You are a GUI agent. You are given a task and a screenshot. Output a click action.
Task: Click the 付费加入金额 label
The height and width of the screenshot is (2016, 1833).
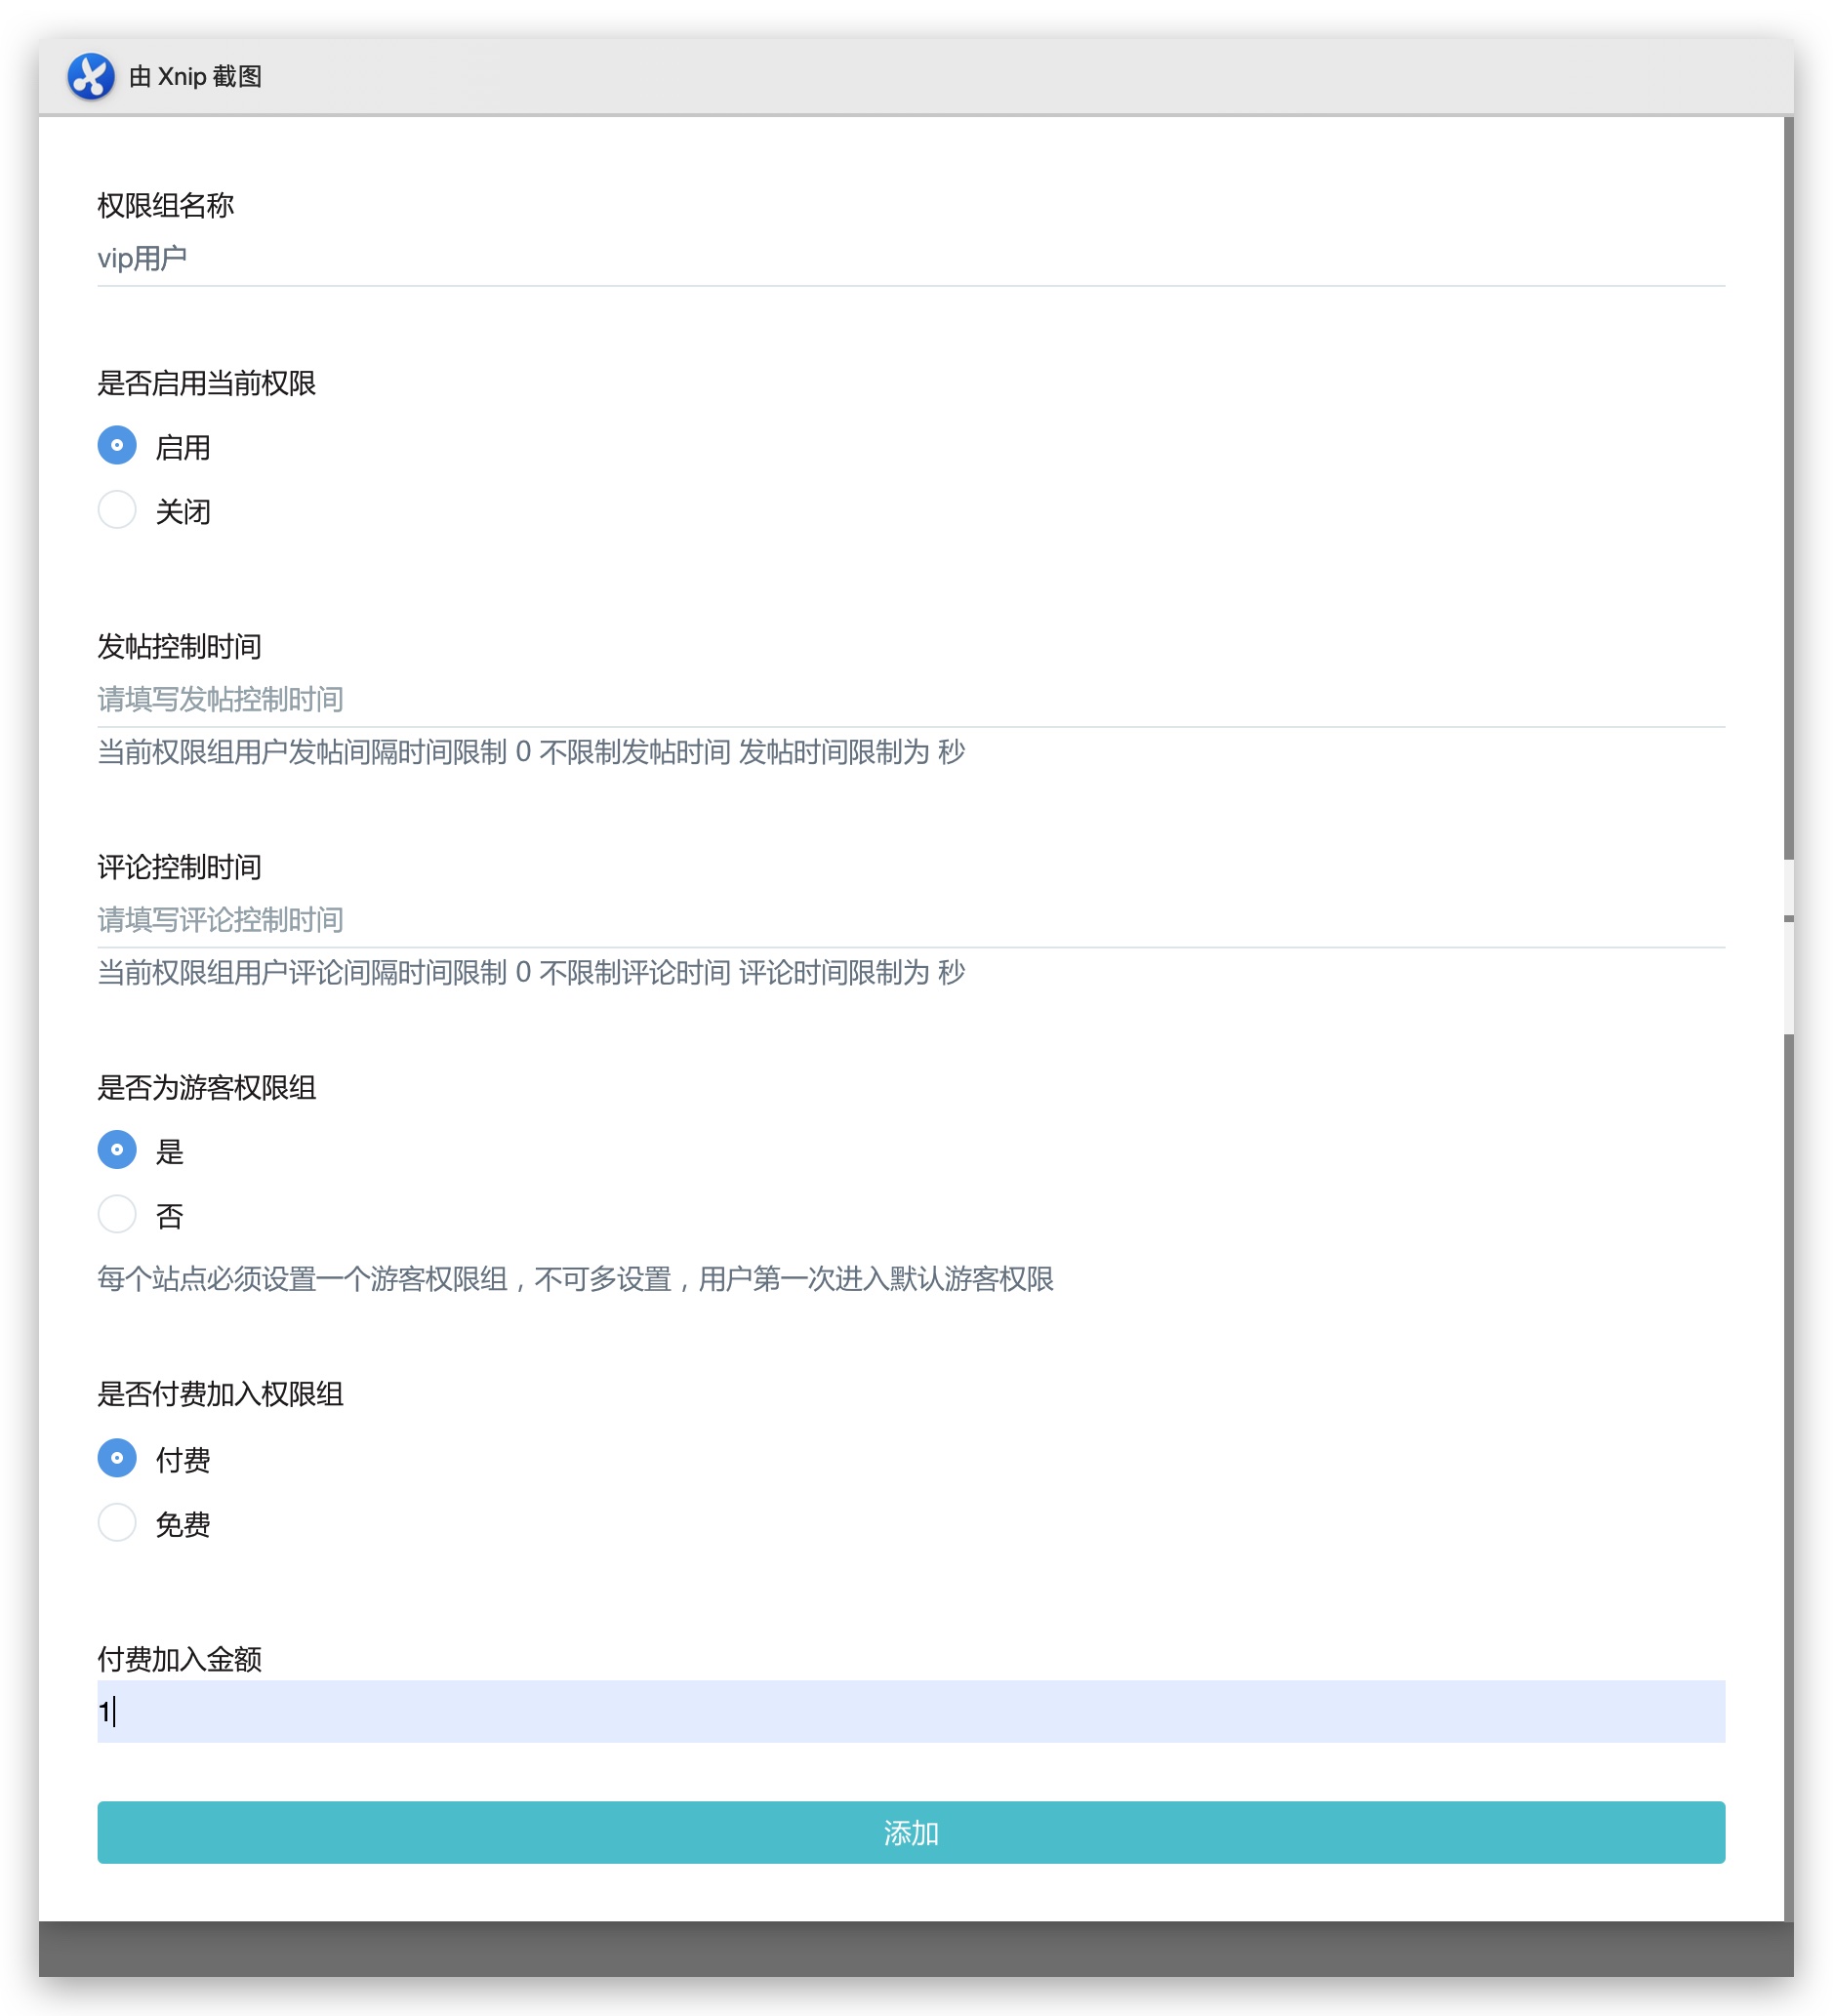(179, 1660)
